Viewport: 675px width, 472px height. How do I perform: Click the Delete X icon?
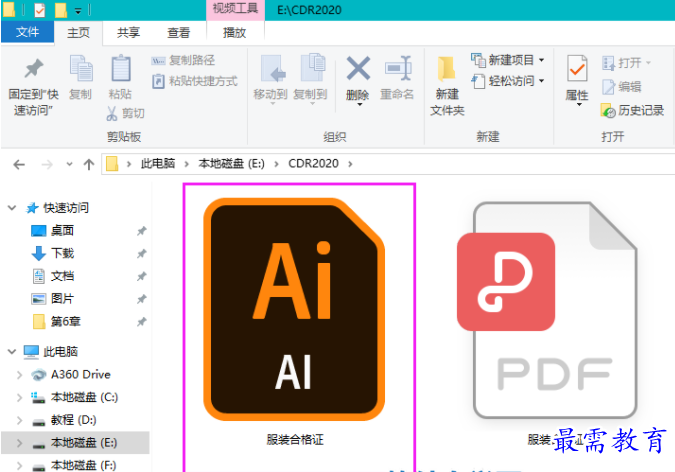coord(358,68)
